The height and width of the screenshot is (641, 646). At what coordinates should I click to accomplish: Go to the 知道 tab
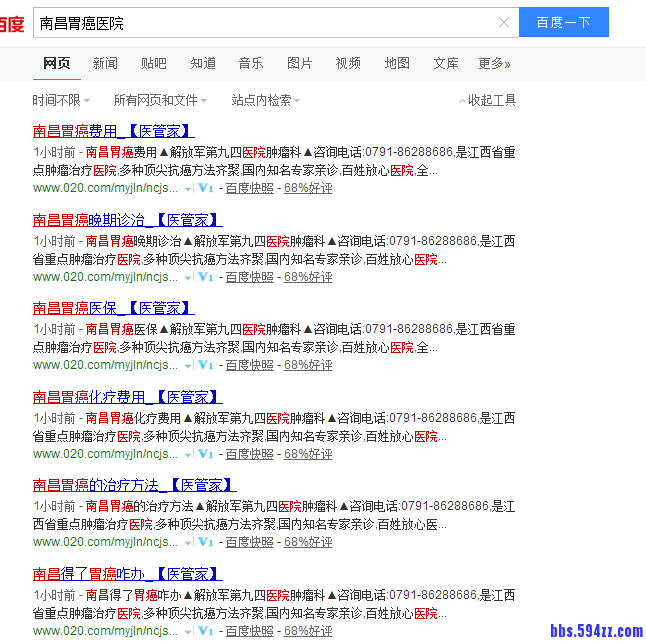tap(203, 63)
